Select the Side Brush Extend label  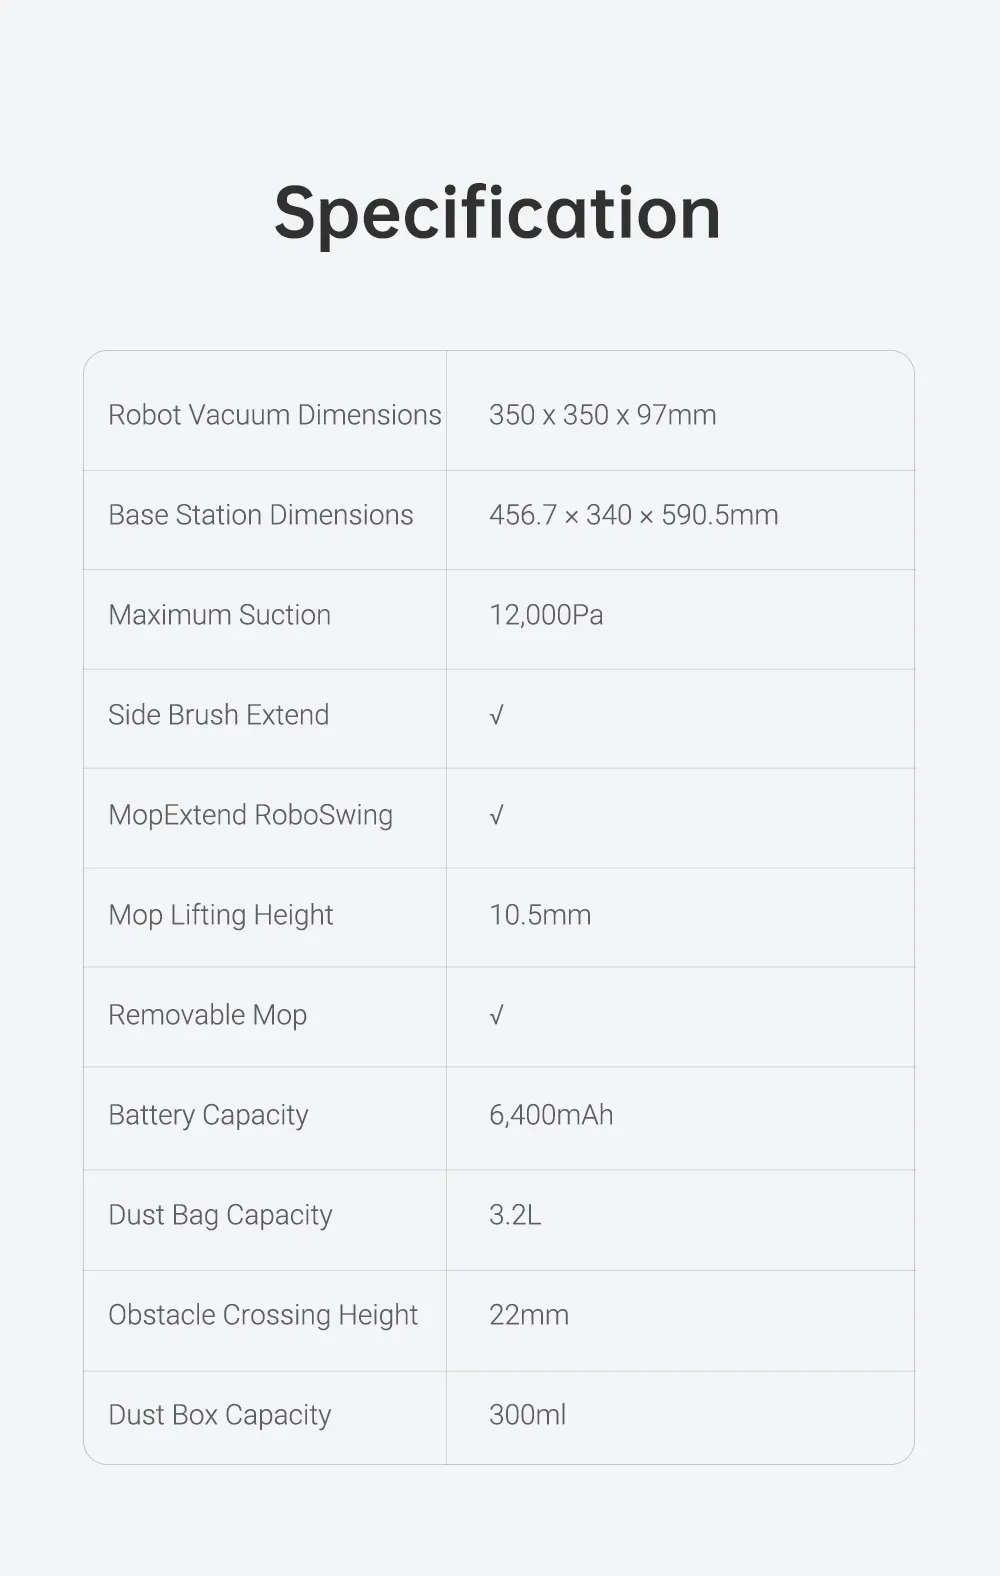[x=218, y=715]
